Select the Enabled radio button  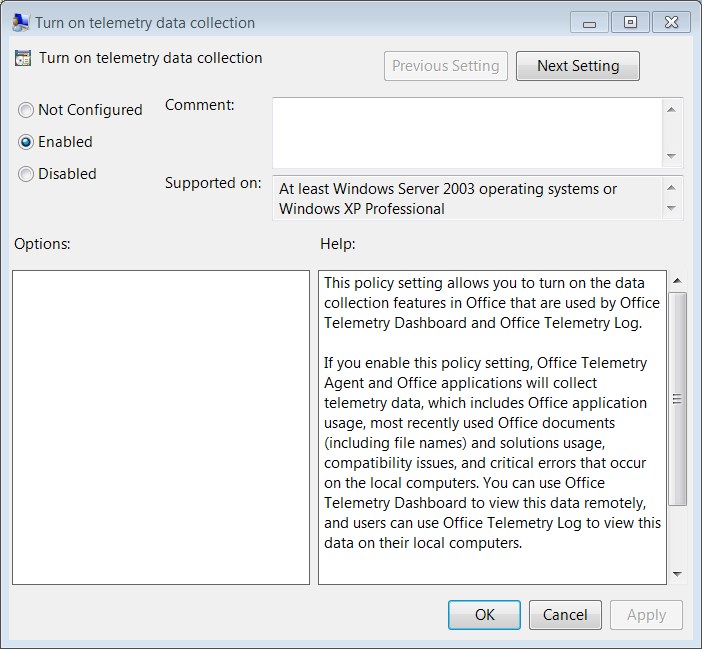[x=26, y=142]
